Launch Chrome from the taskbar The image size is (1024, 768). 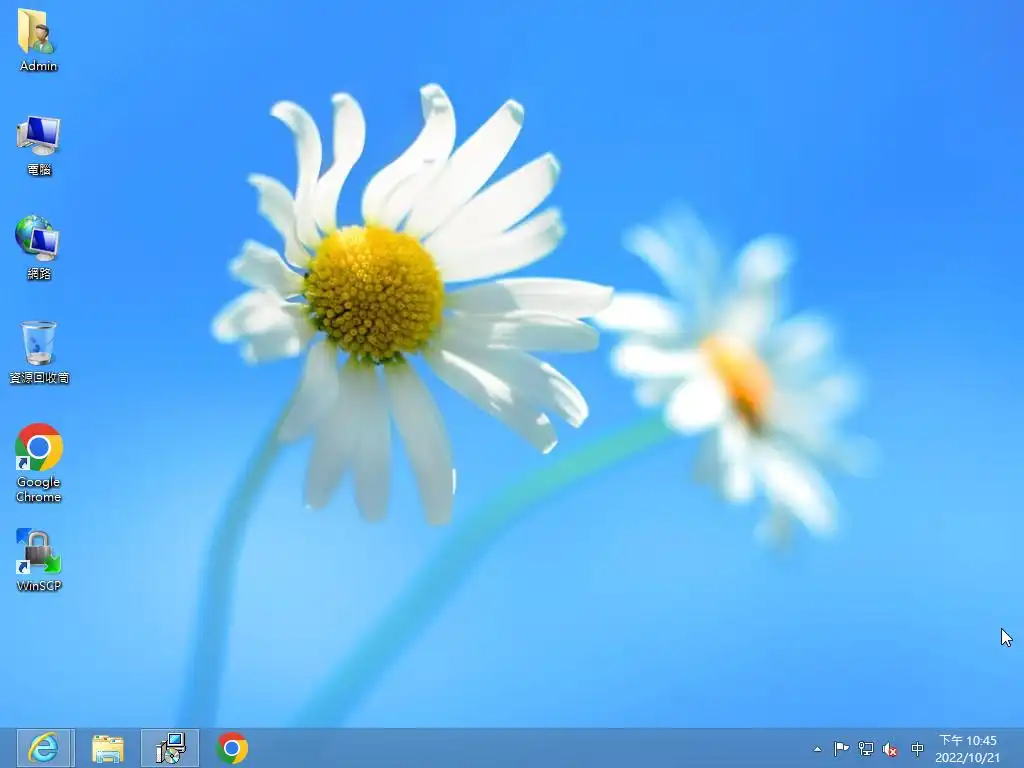coord(232,748)
